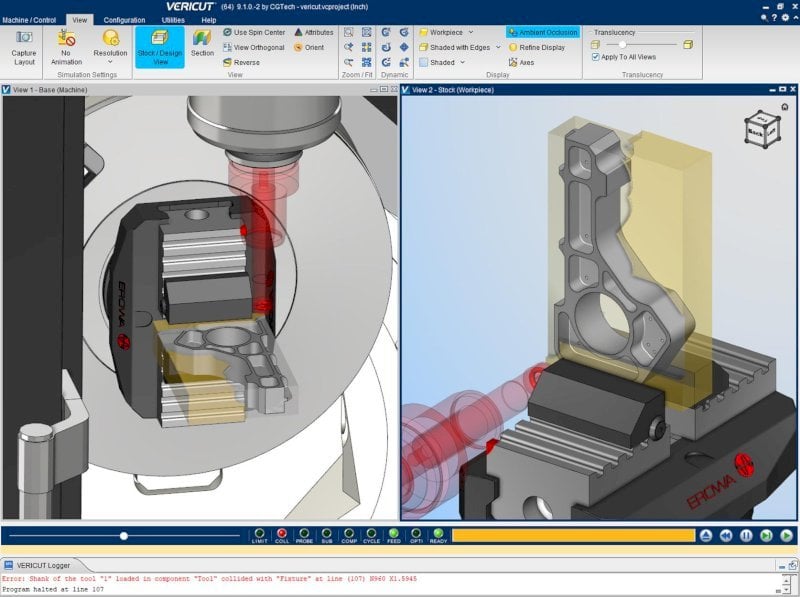Click Refine Display
Screen dimensions: 800x597
point(537,47)
